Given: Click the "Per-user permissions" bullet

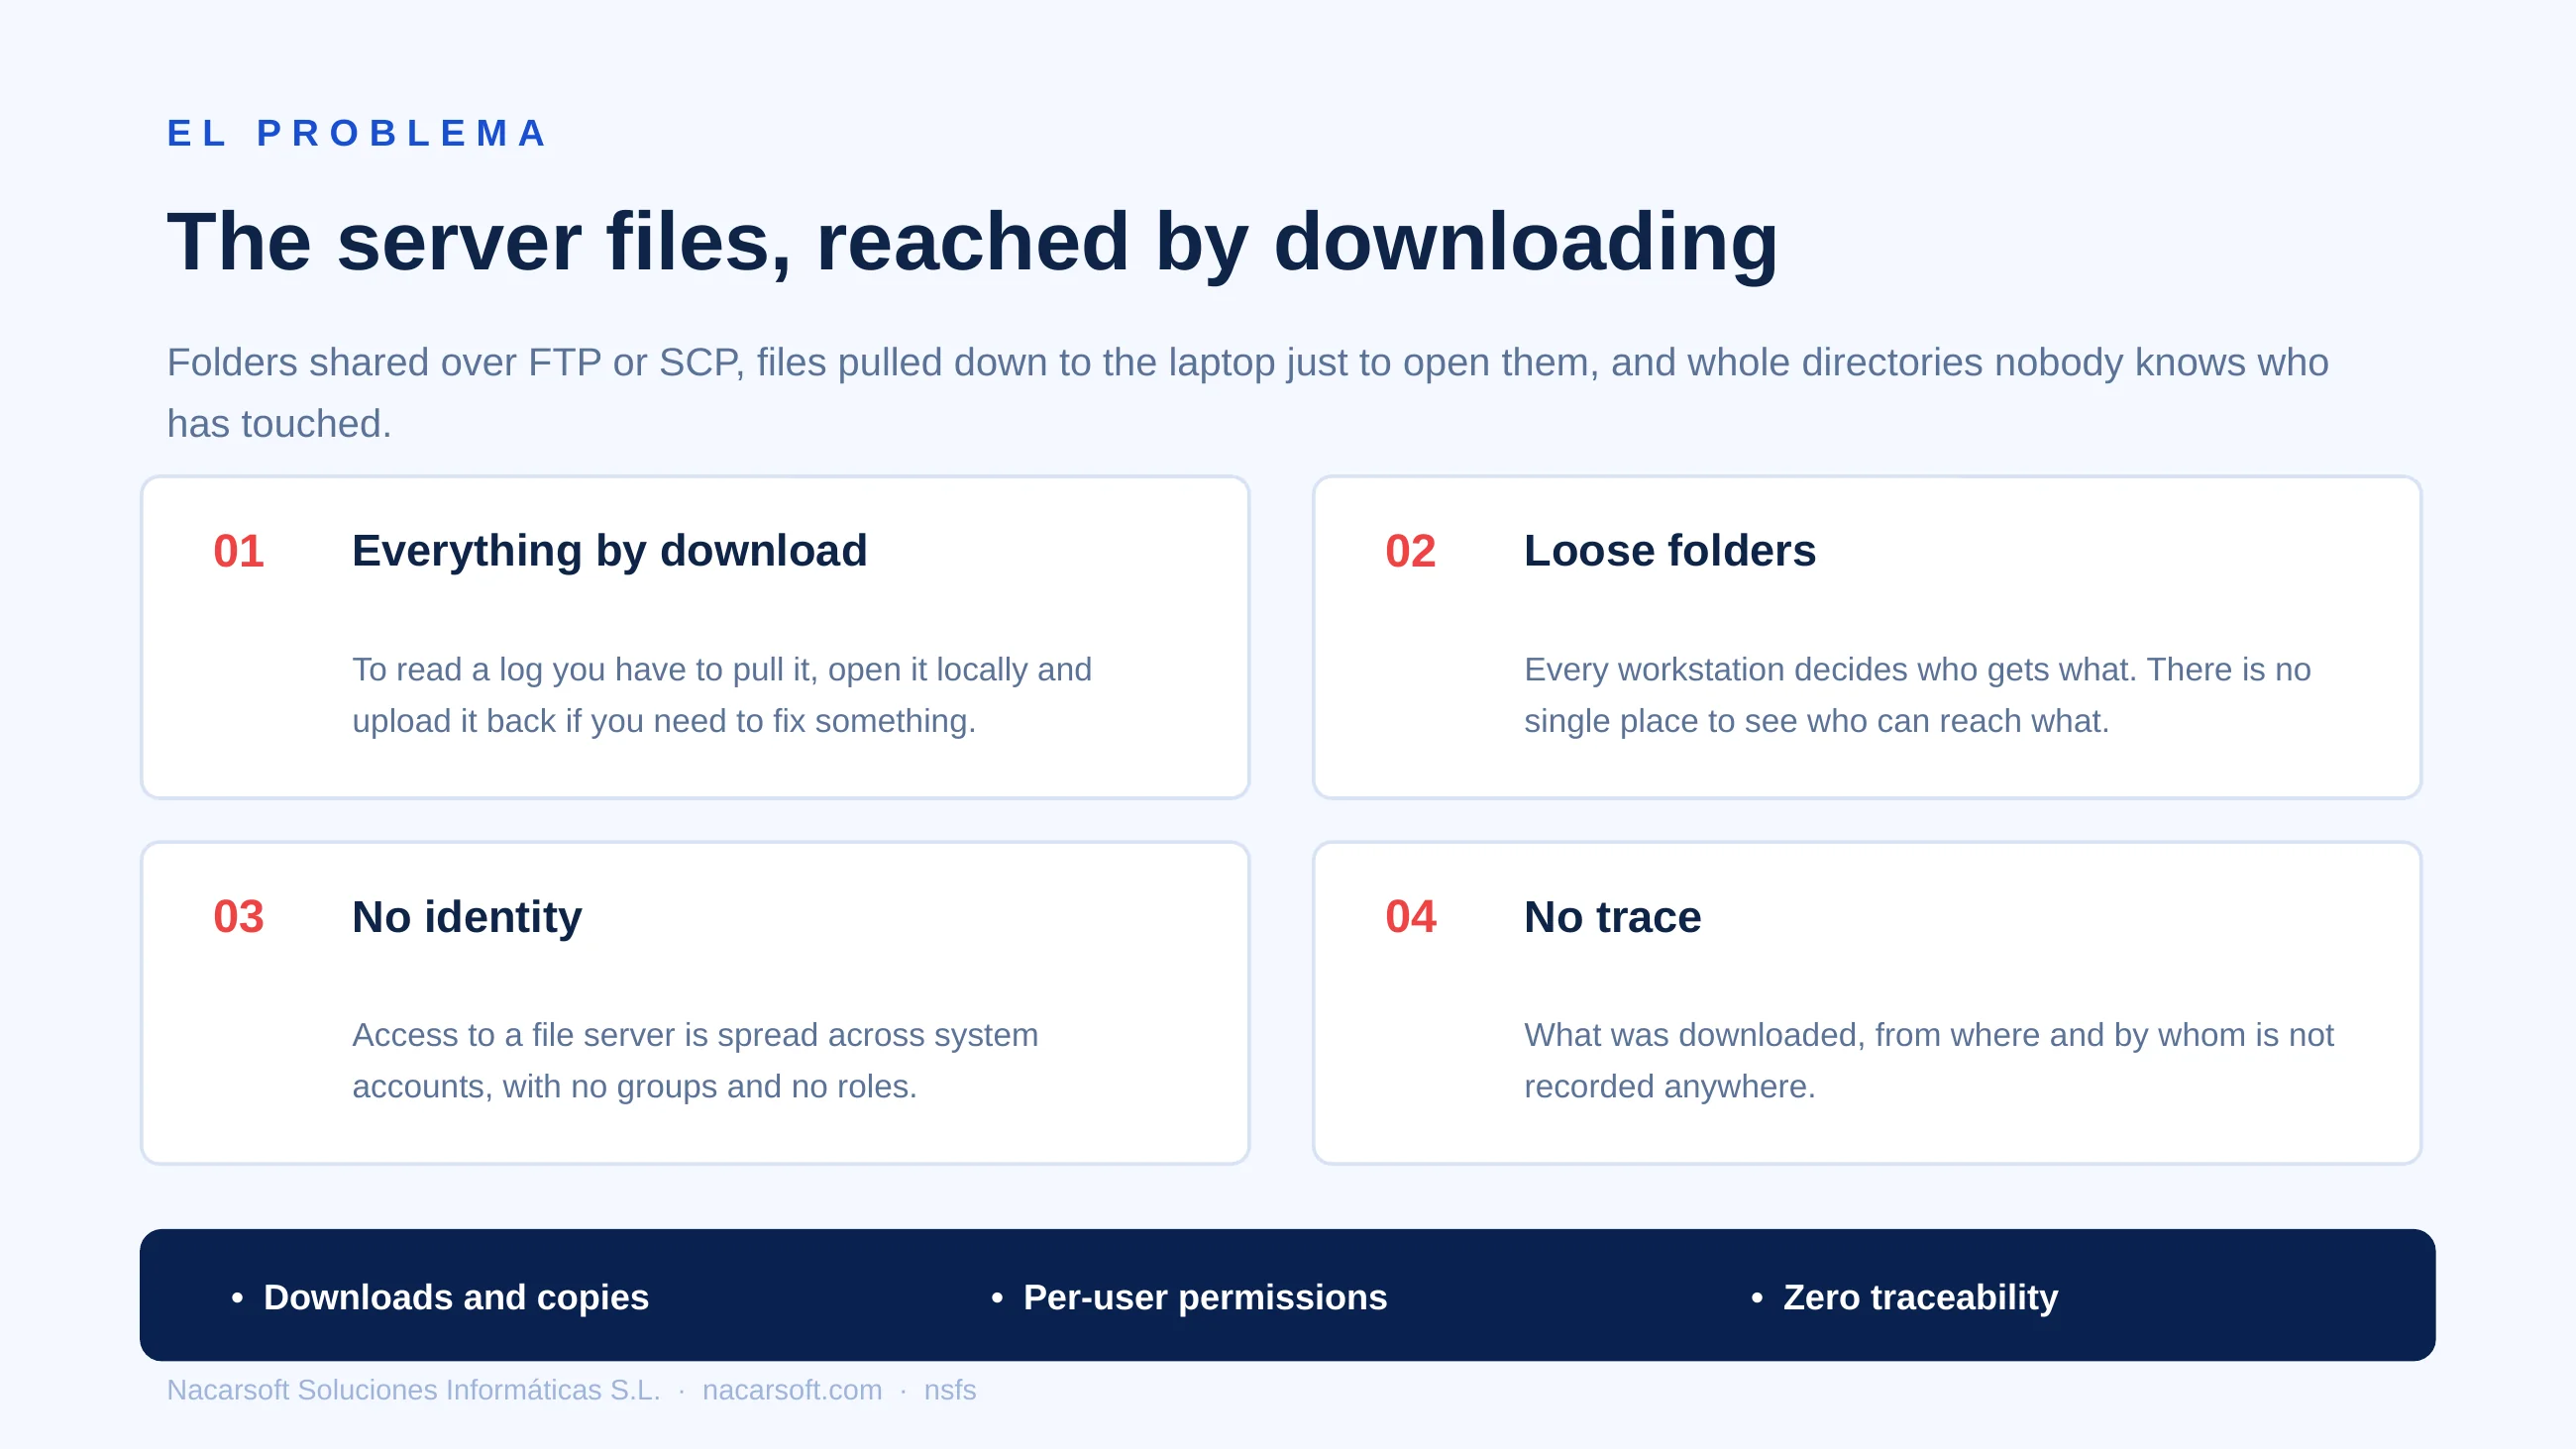Looking at the screenshot, I should pos(1189,1297).
